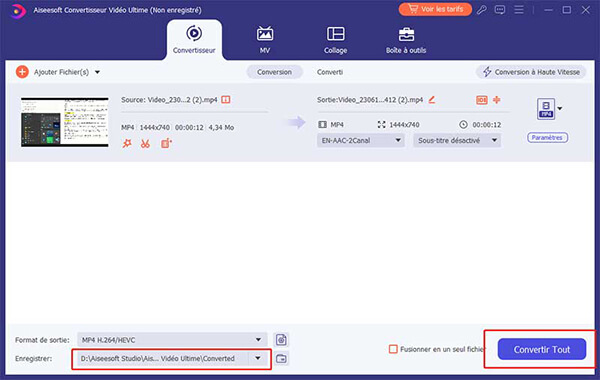Click the source video thumbnail

[65, 122]
